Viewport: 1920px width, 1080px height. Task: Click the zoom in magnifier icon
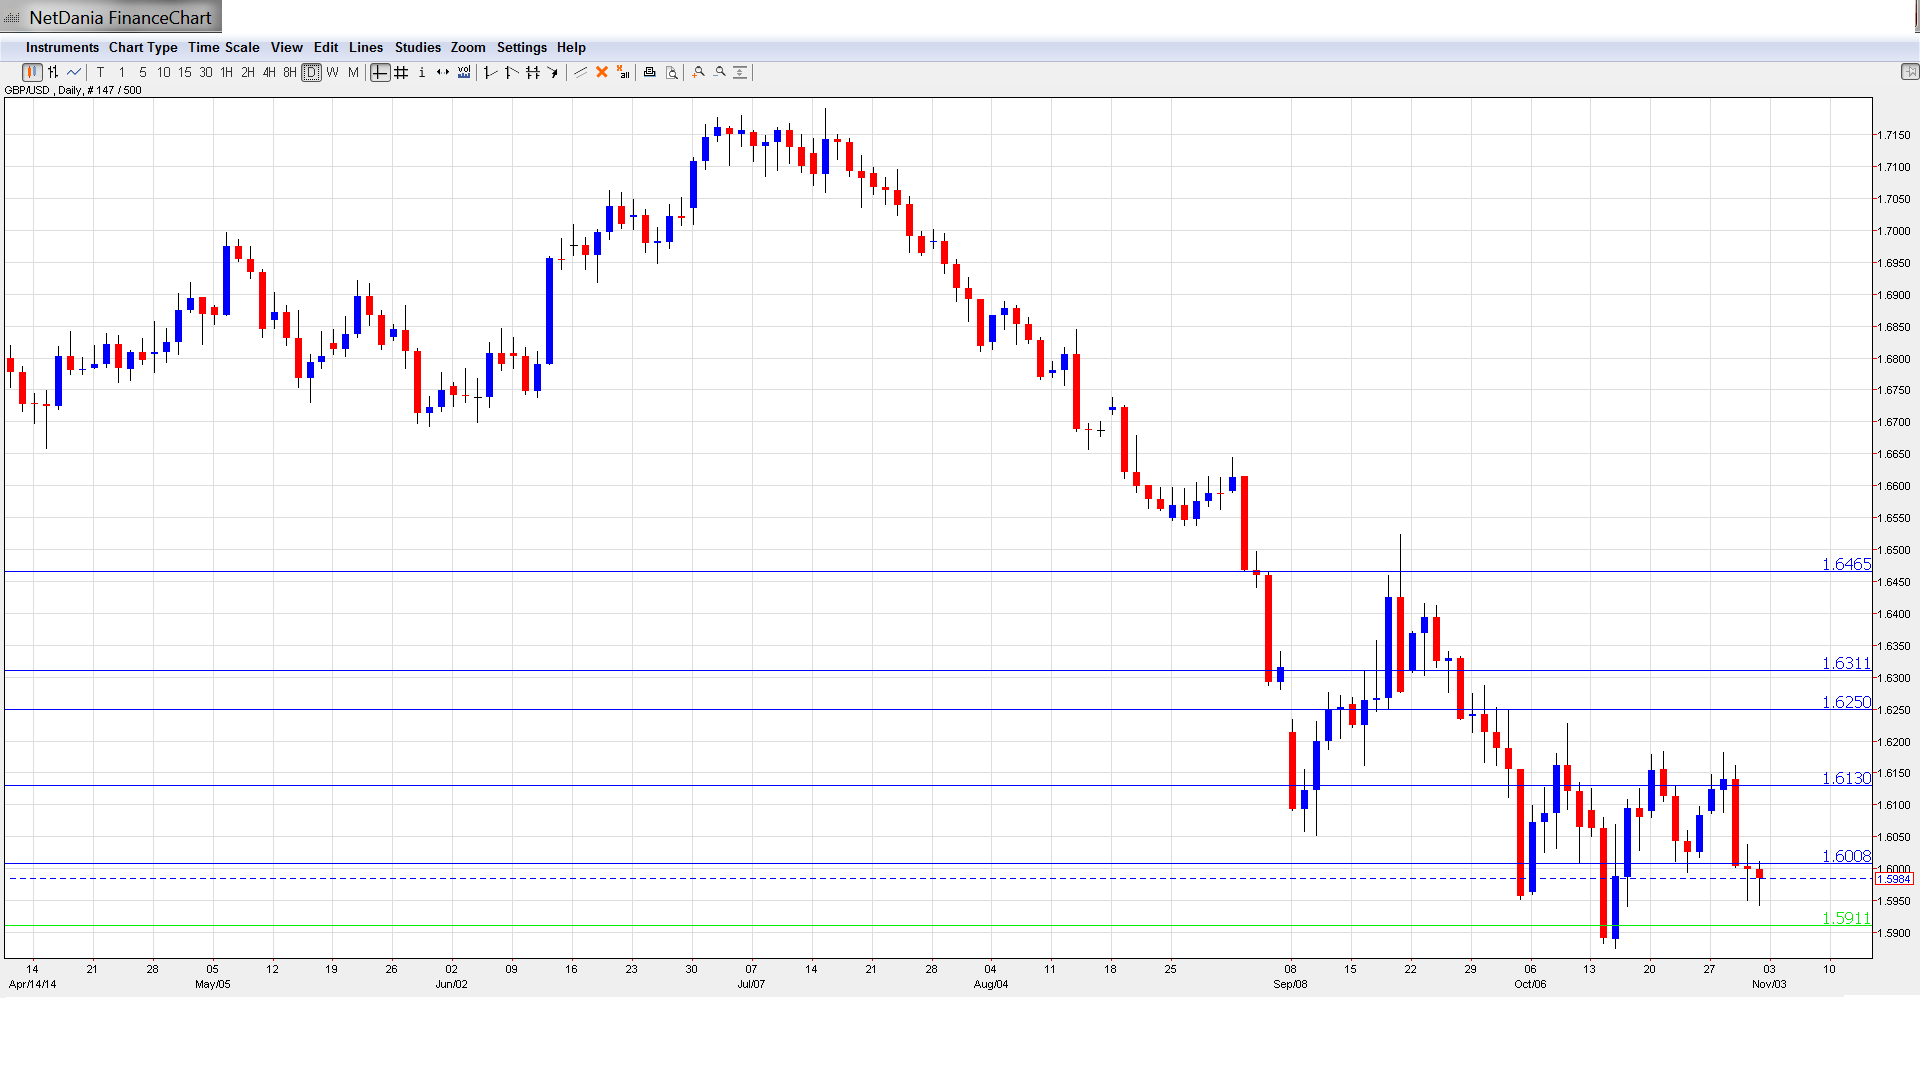[699, 72]
